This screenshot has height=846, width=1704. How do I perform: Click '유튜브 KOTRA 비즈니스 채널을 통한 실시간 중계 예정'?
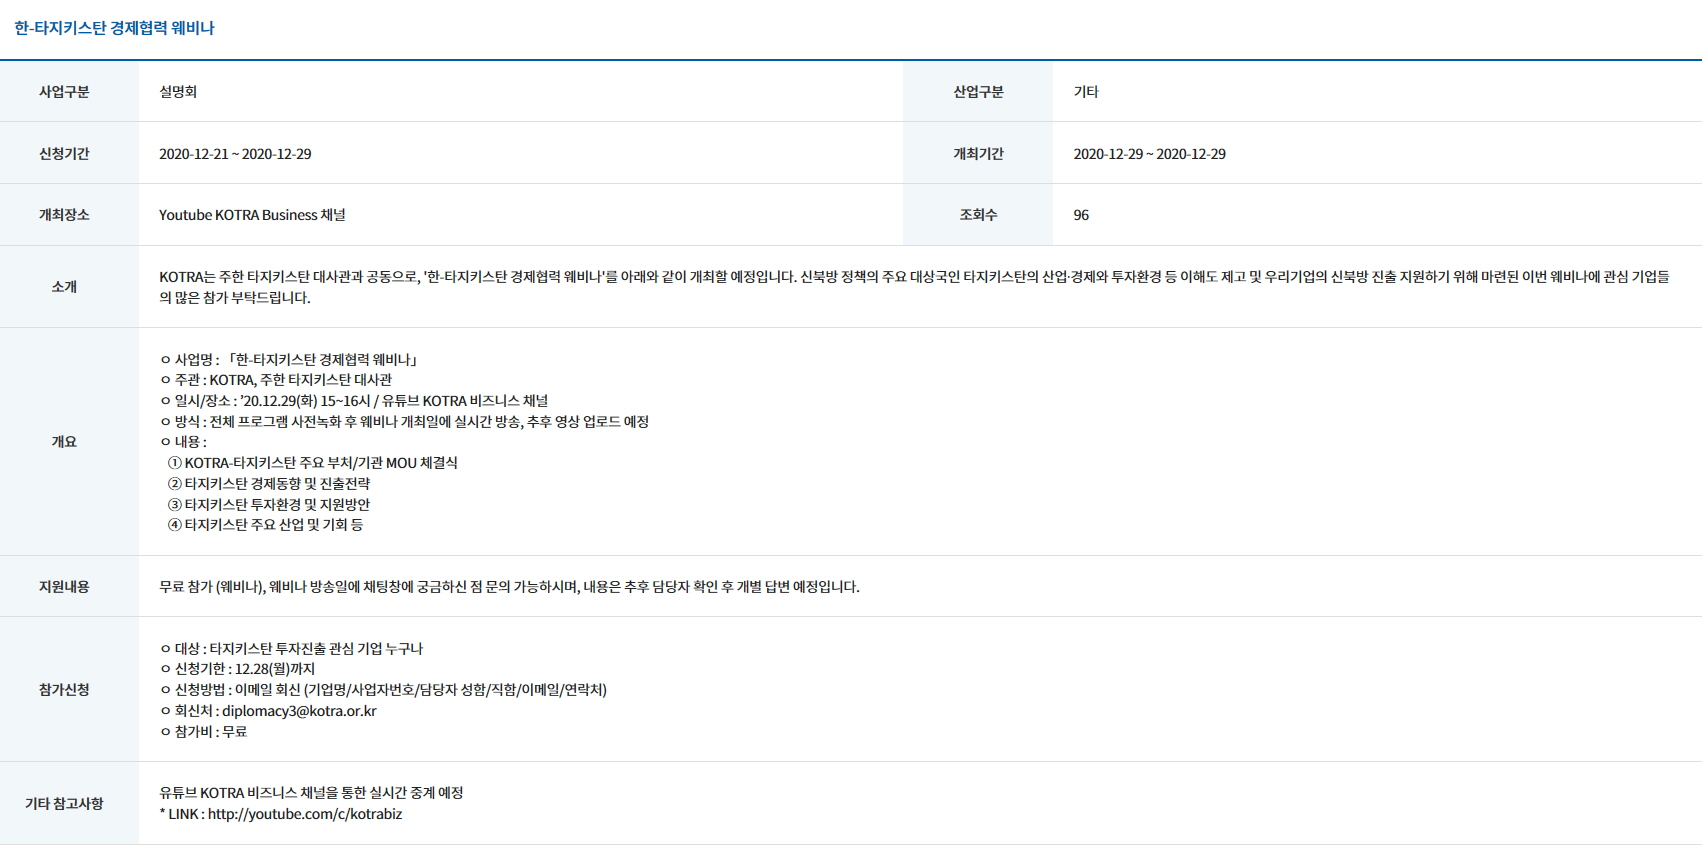311,793
